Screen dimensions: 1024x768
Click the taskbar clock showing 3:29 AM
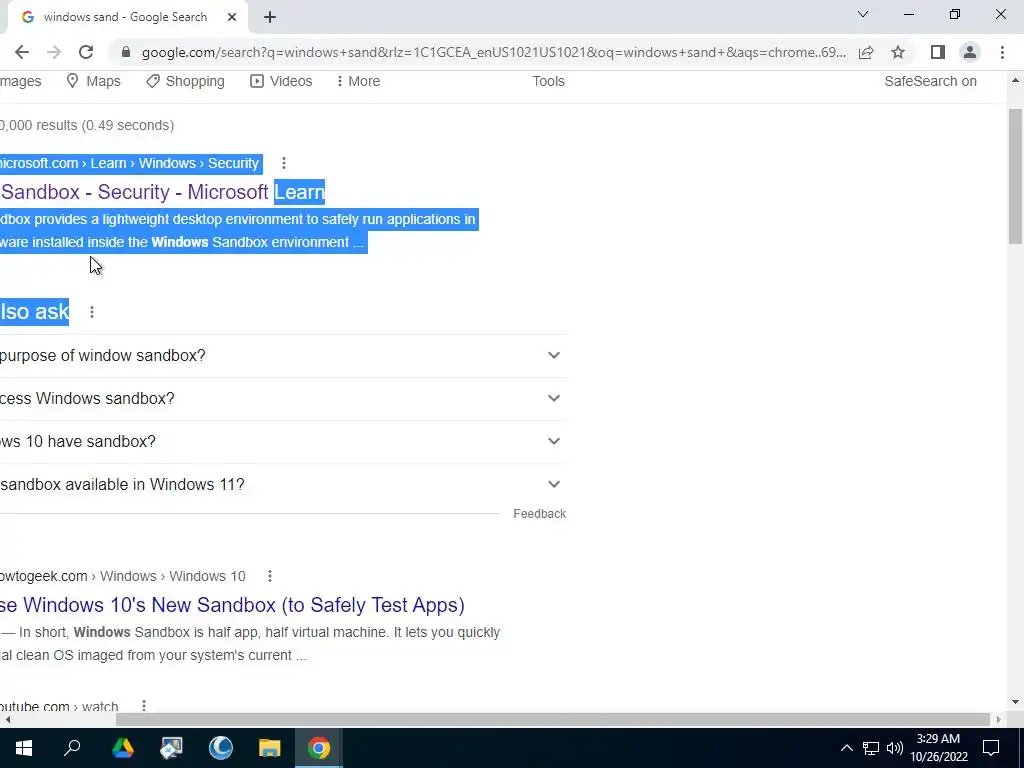[x=939, y=748]
